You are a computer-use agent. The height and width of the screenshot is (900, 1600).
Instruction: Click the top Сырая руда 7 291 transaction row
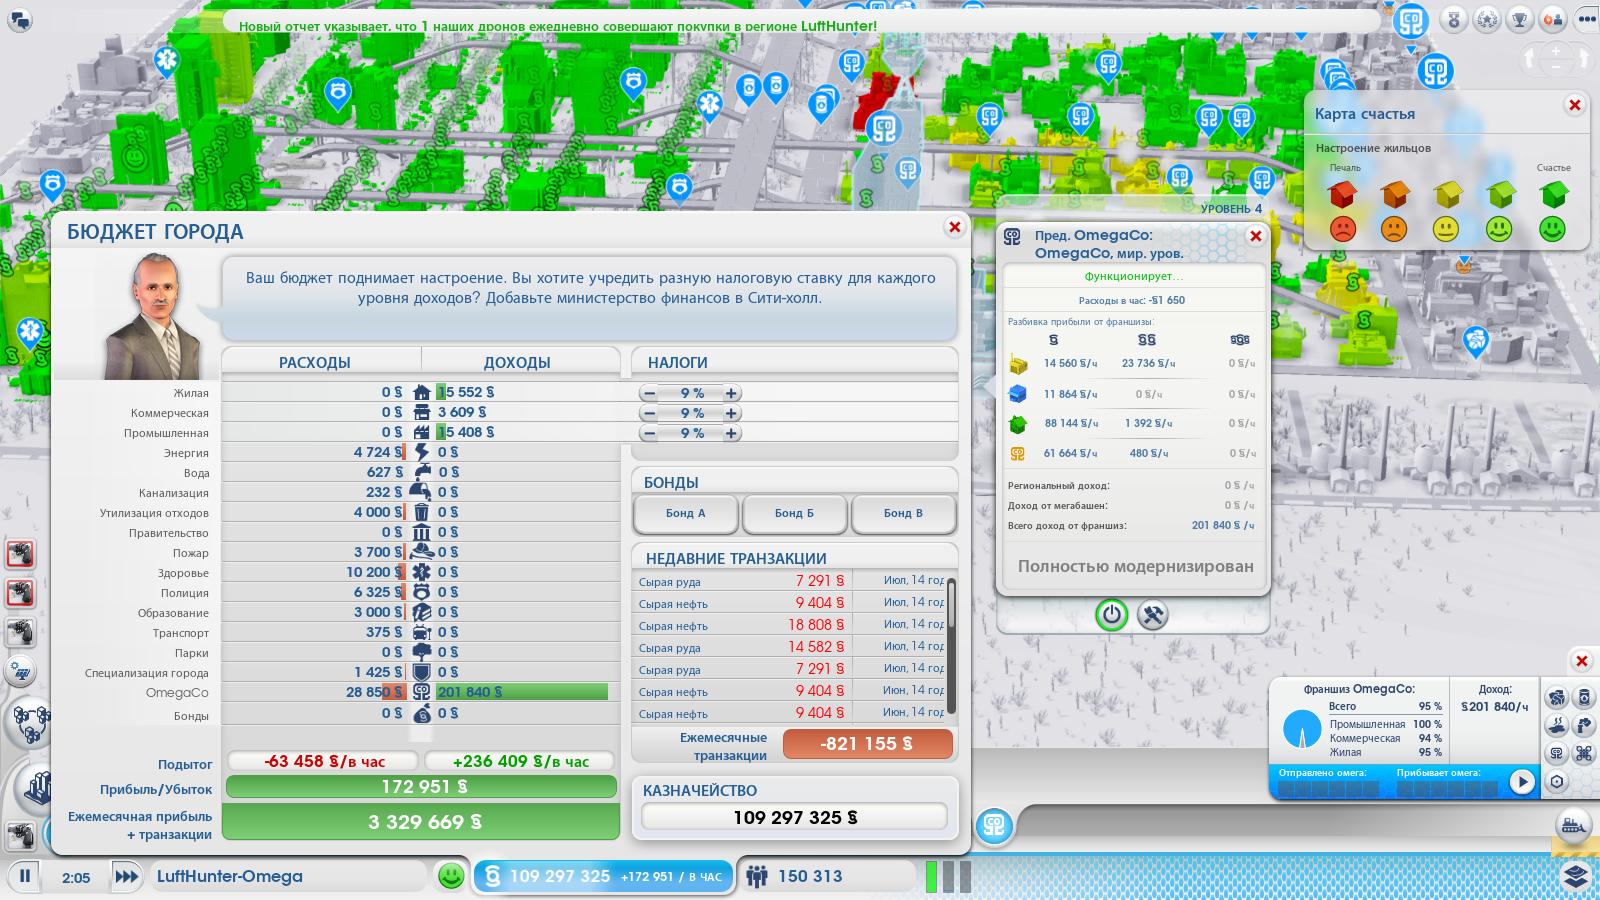pyautogui.click(x=790, y=581)
